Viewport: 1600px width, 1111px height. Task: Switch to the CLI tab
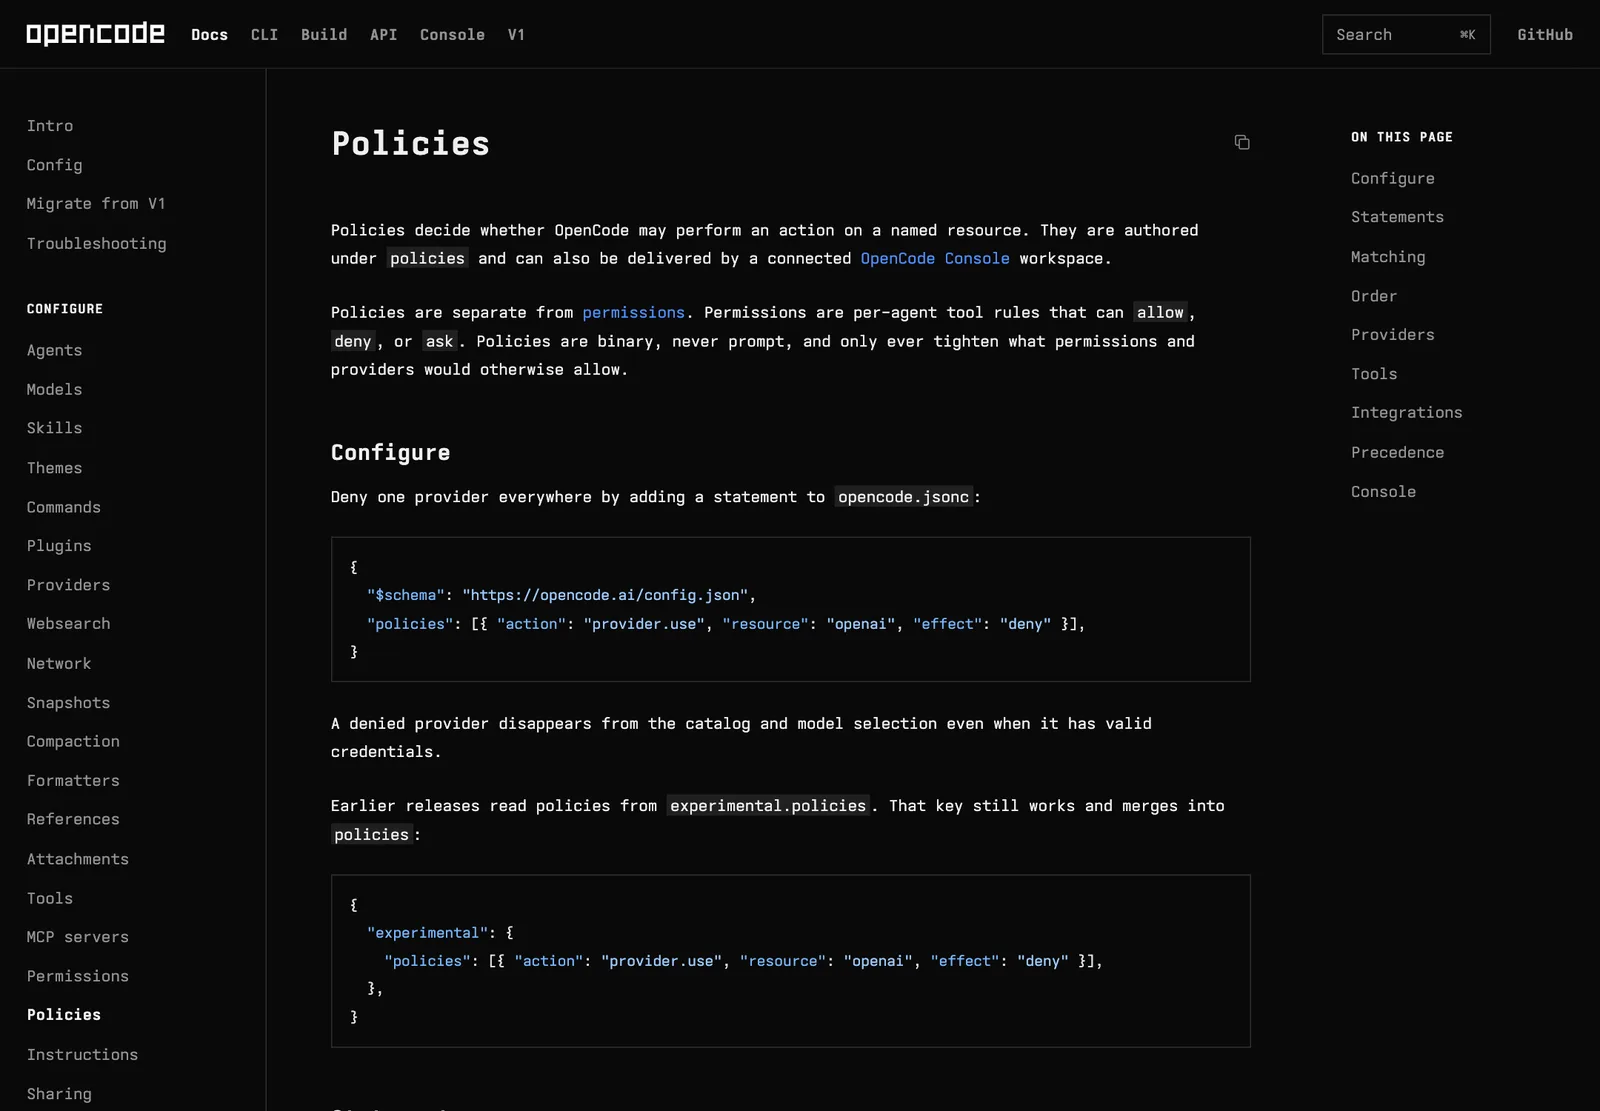click(264, 34)
